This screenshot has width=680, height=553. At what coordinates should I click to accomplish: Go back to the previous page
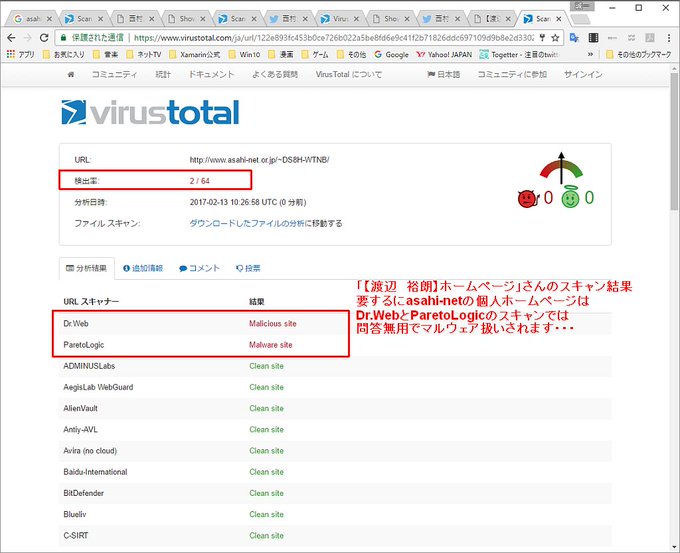[x=11, y=38]
